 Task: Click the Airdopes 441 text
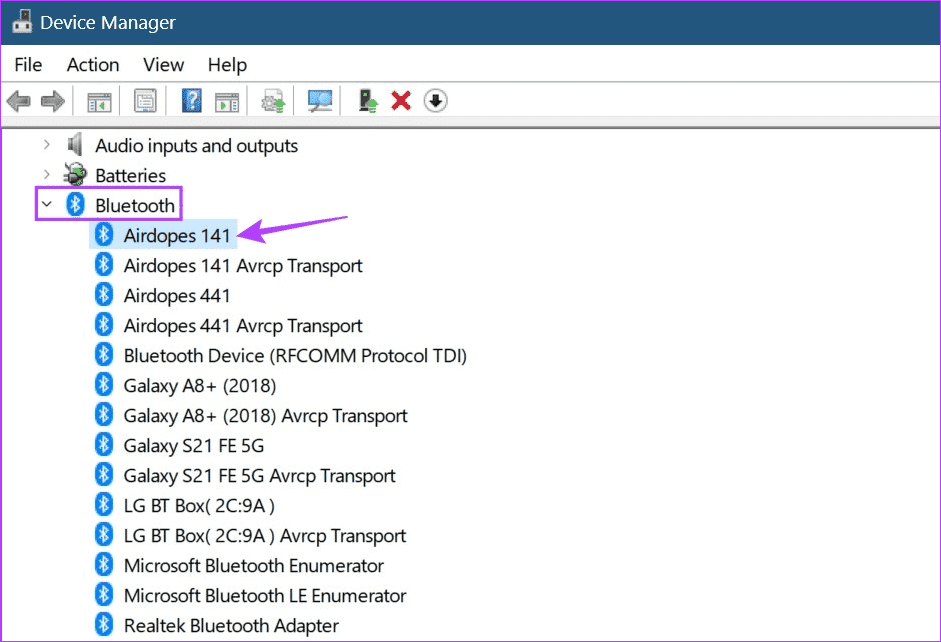[177, 296]
